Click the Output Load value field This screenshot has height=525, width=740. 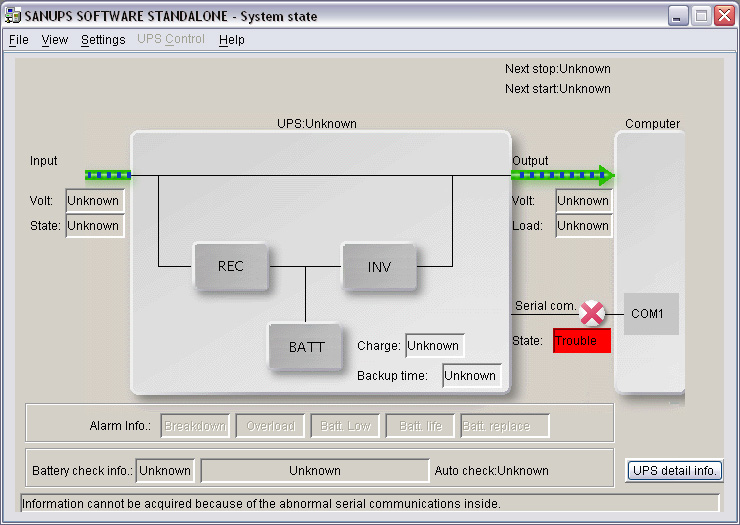point(584,226)
